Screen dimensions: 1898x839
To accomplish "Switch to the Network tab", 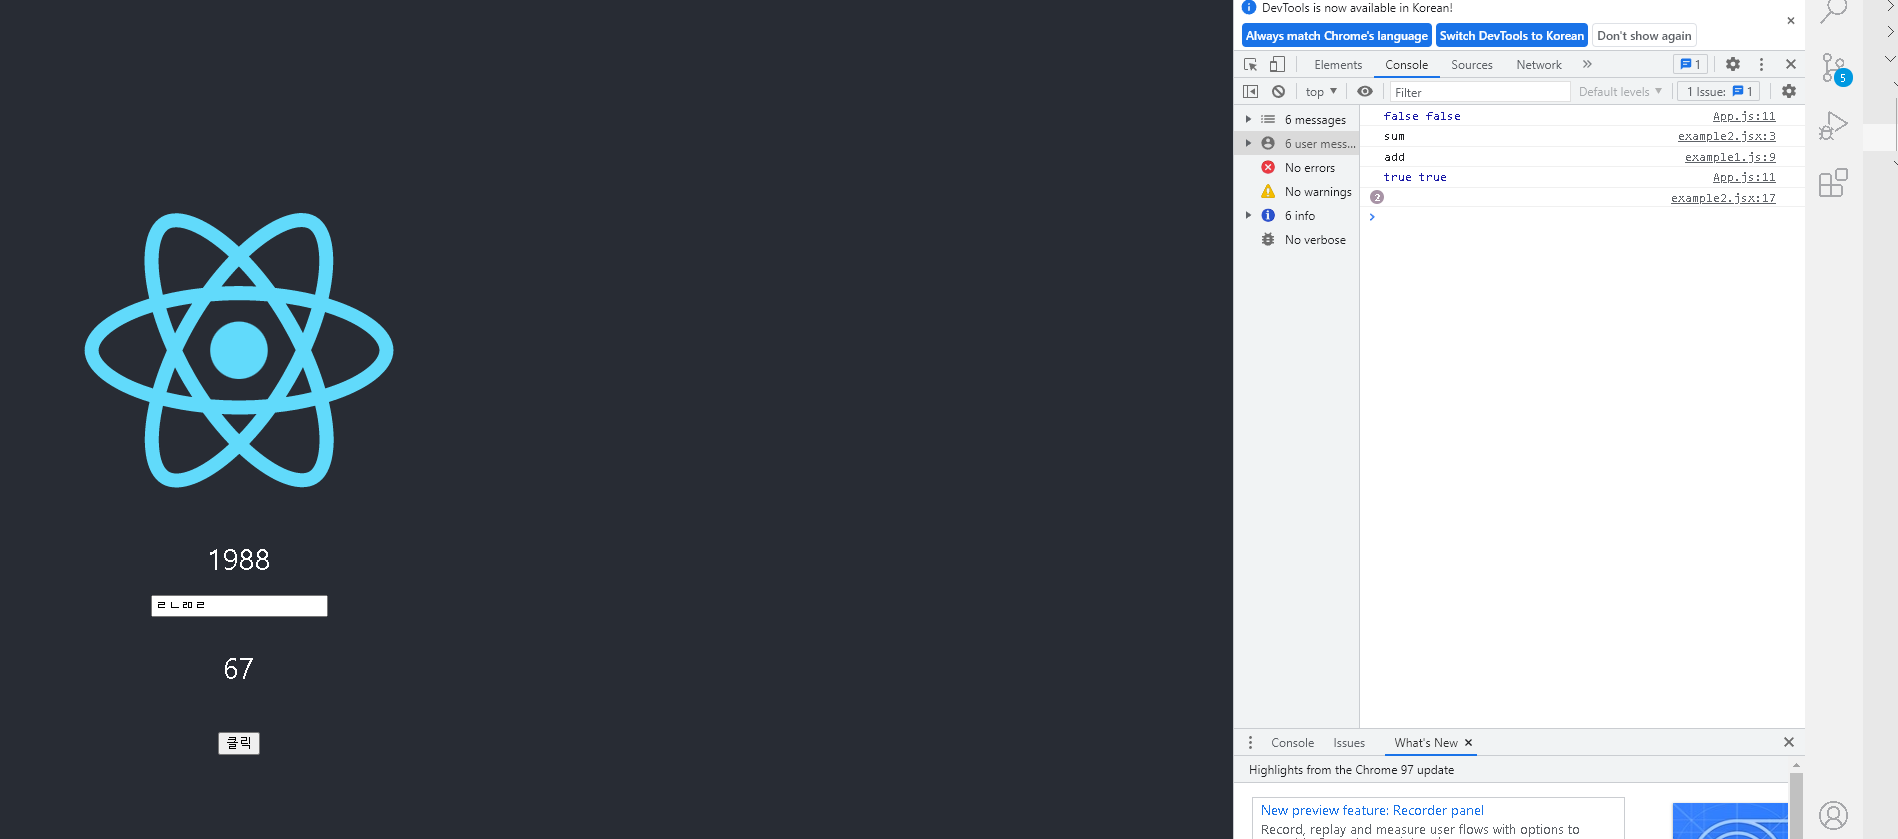I will [x=1539, y=65].
